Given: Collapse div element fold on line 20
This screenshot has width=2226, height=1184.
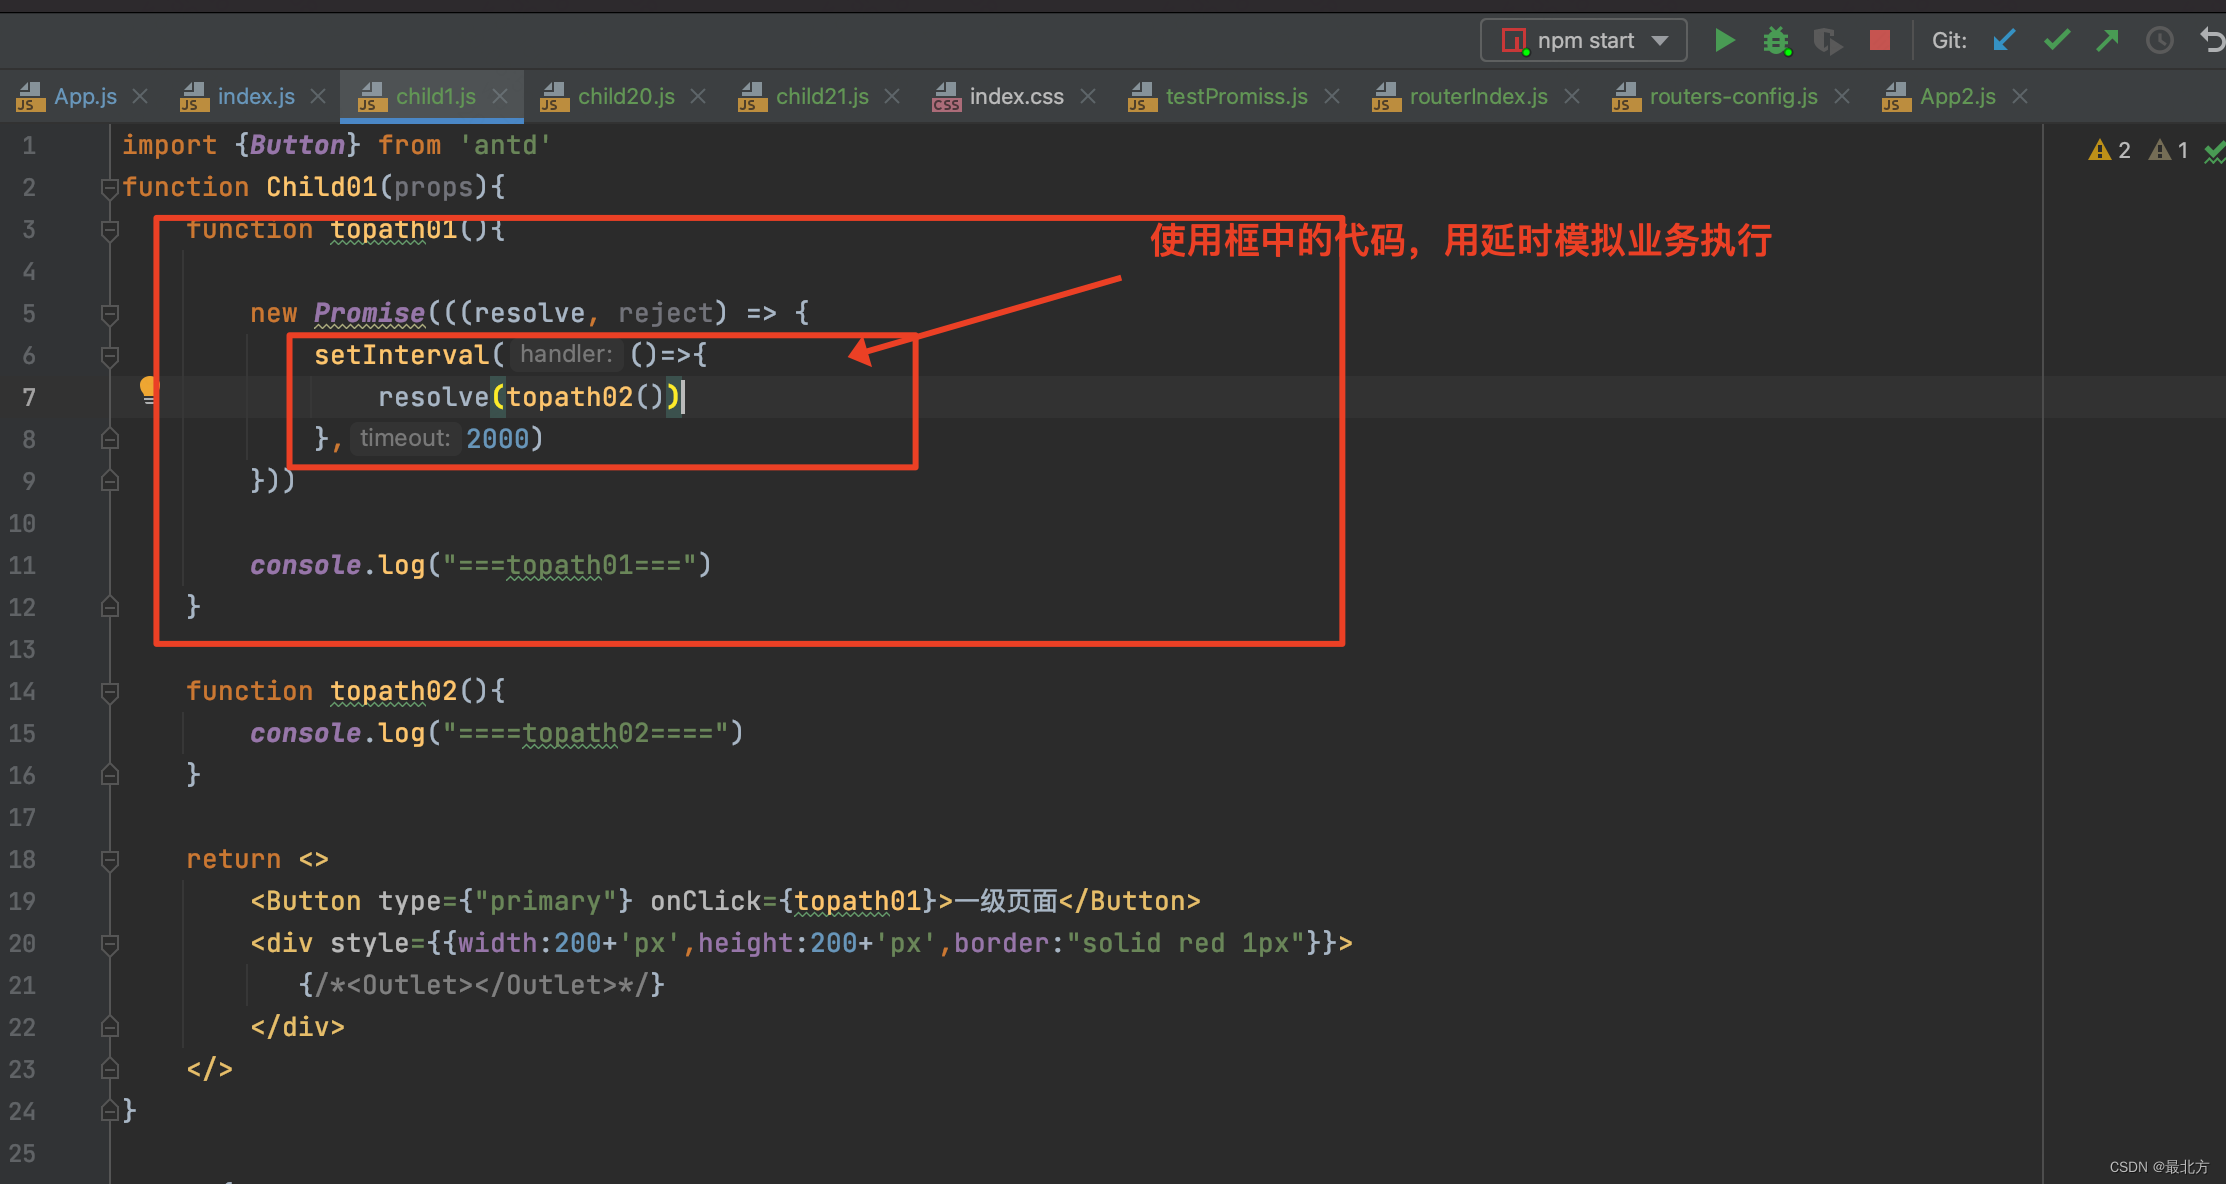Looking at the screenshot, I should [x=110, y=944].
